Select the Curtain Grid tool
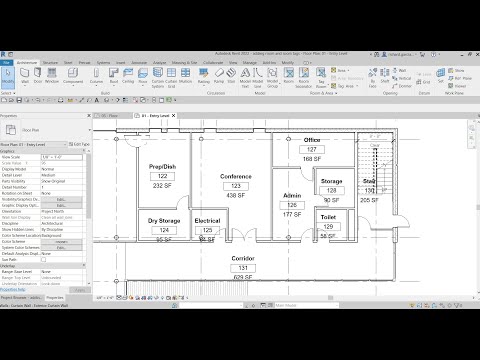Viewport: 480px width, 360px height. 171,78
